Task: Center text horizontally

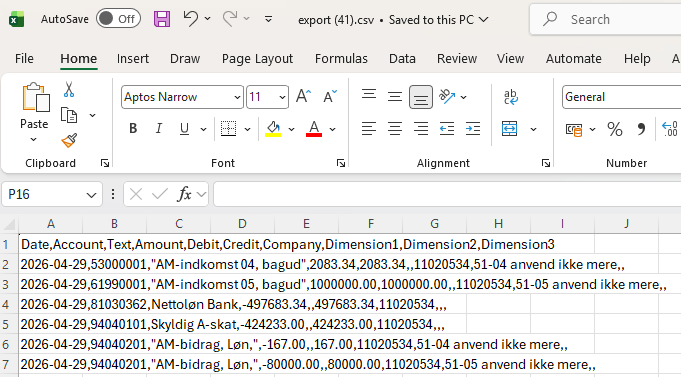Action: tap(395, 129)
